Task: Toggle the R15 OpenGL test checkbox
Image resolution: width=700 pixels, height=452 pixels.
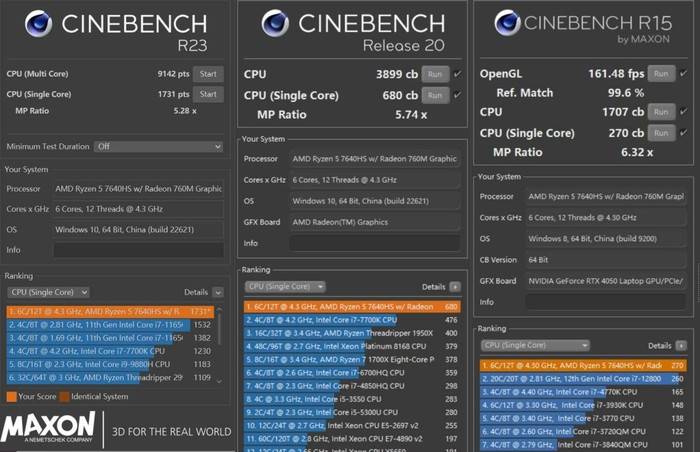Action: [683, 73]
